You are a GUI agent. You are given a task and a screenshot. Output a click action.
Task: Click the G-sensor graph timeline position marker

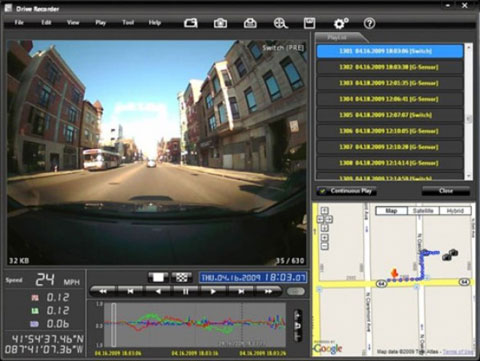(114, 325)
